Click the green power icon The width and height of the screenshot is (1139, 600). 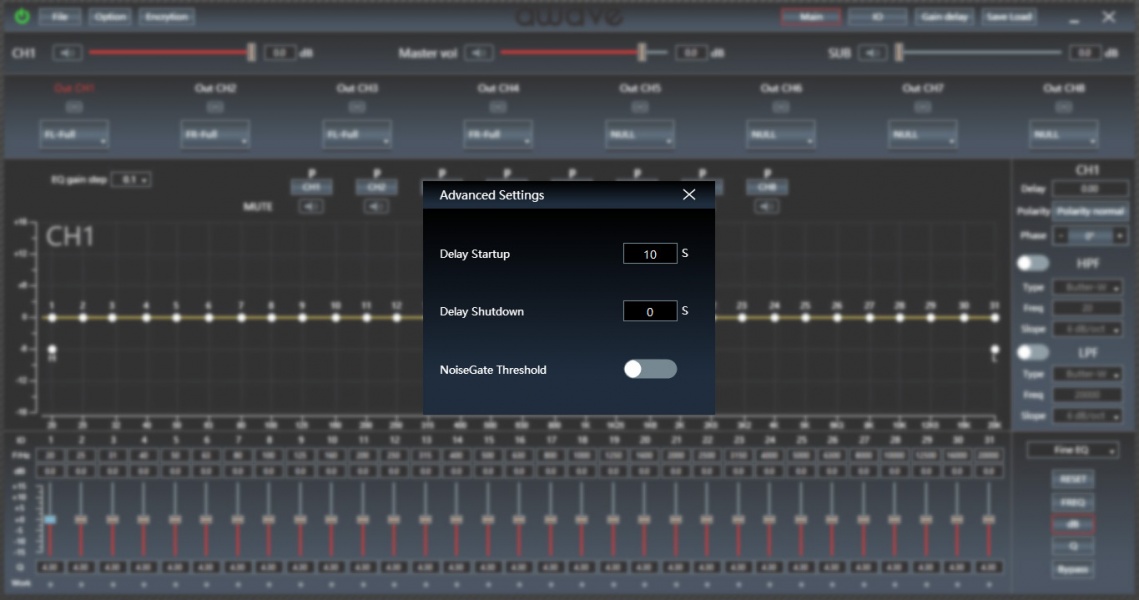[22, 17]
